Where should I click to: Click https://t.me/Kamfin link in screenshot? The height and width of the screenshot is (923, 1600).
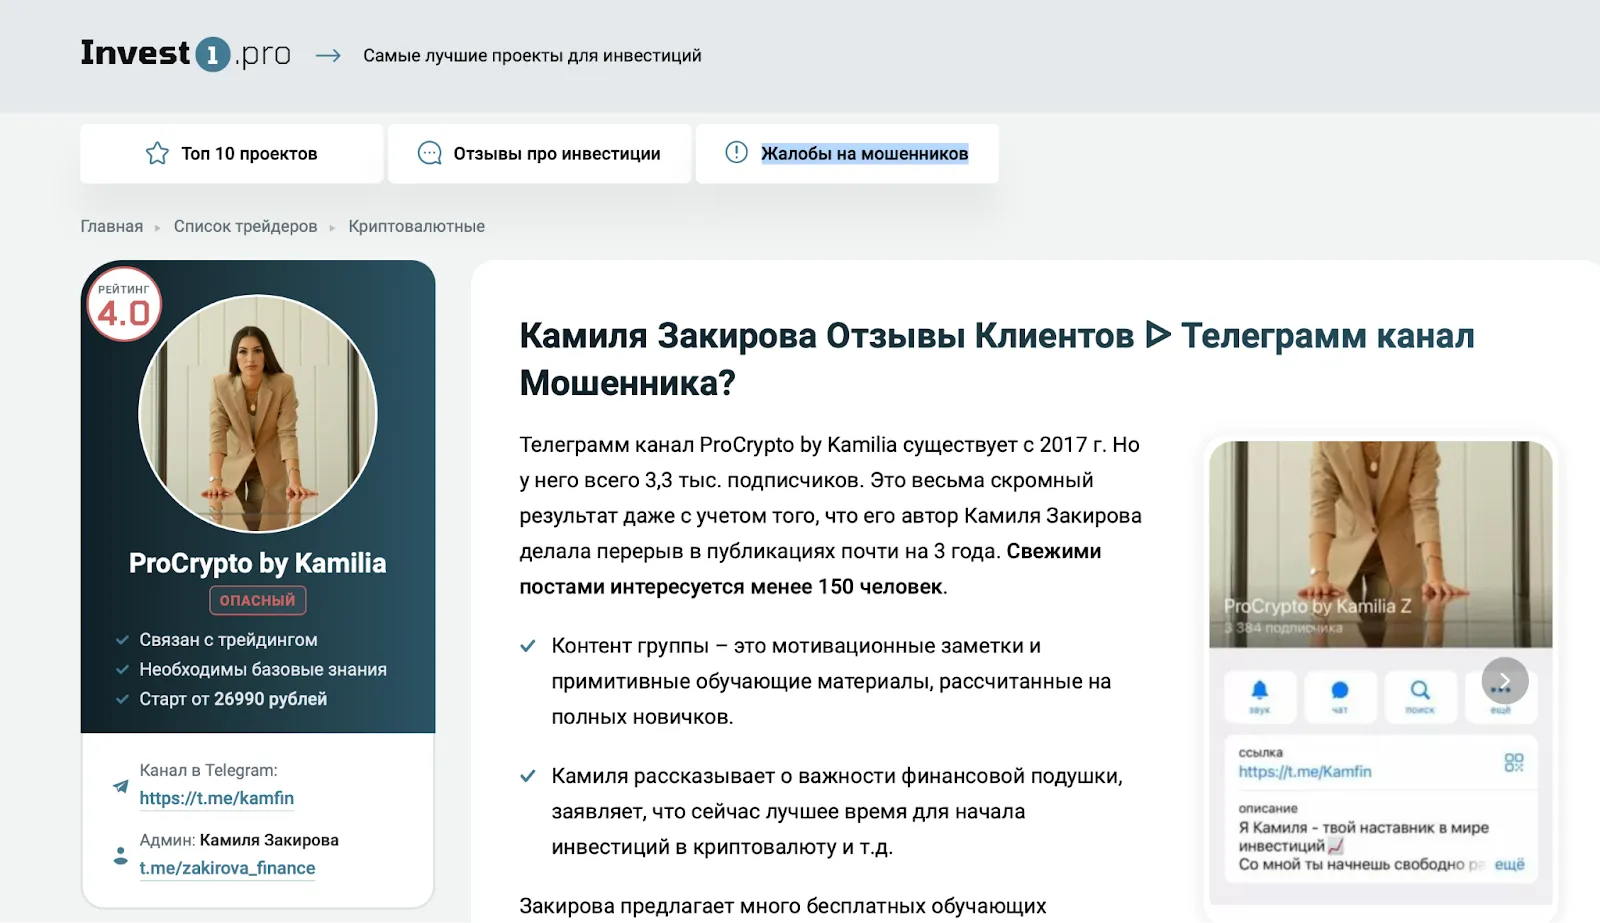[1305, 772]
